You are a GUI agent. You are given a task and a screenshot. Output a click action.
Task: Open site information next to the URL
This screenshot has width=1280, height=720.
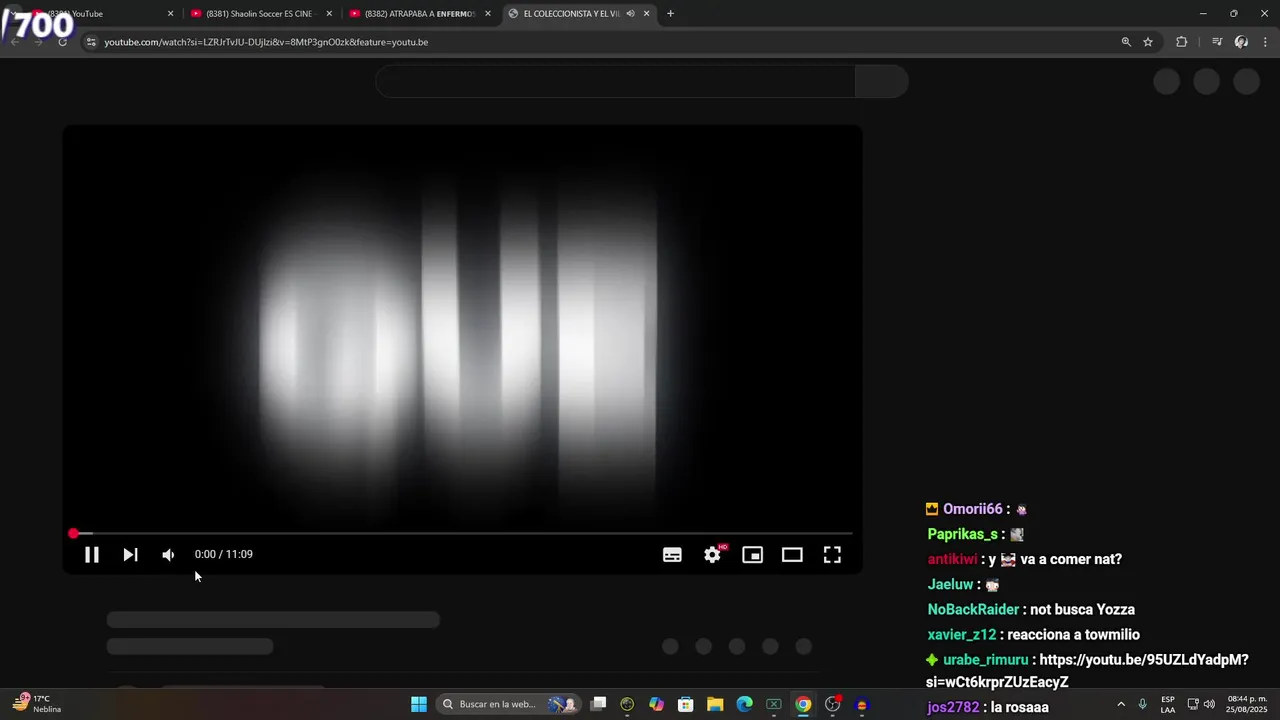(x=91, y=42)
